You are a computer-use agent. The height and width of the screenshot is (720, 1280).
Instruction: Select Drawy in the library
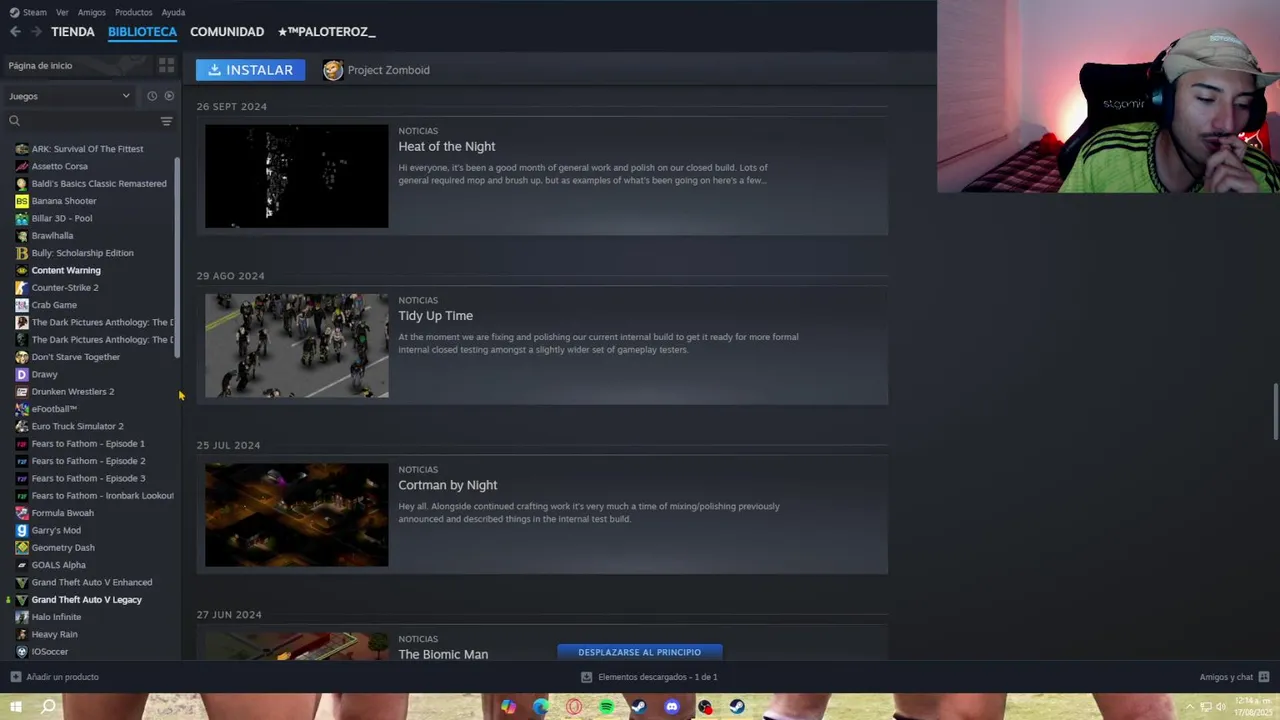click(44, 374)
